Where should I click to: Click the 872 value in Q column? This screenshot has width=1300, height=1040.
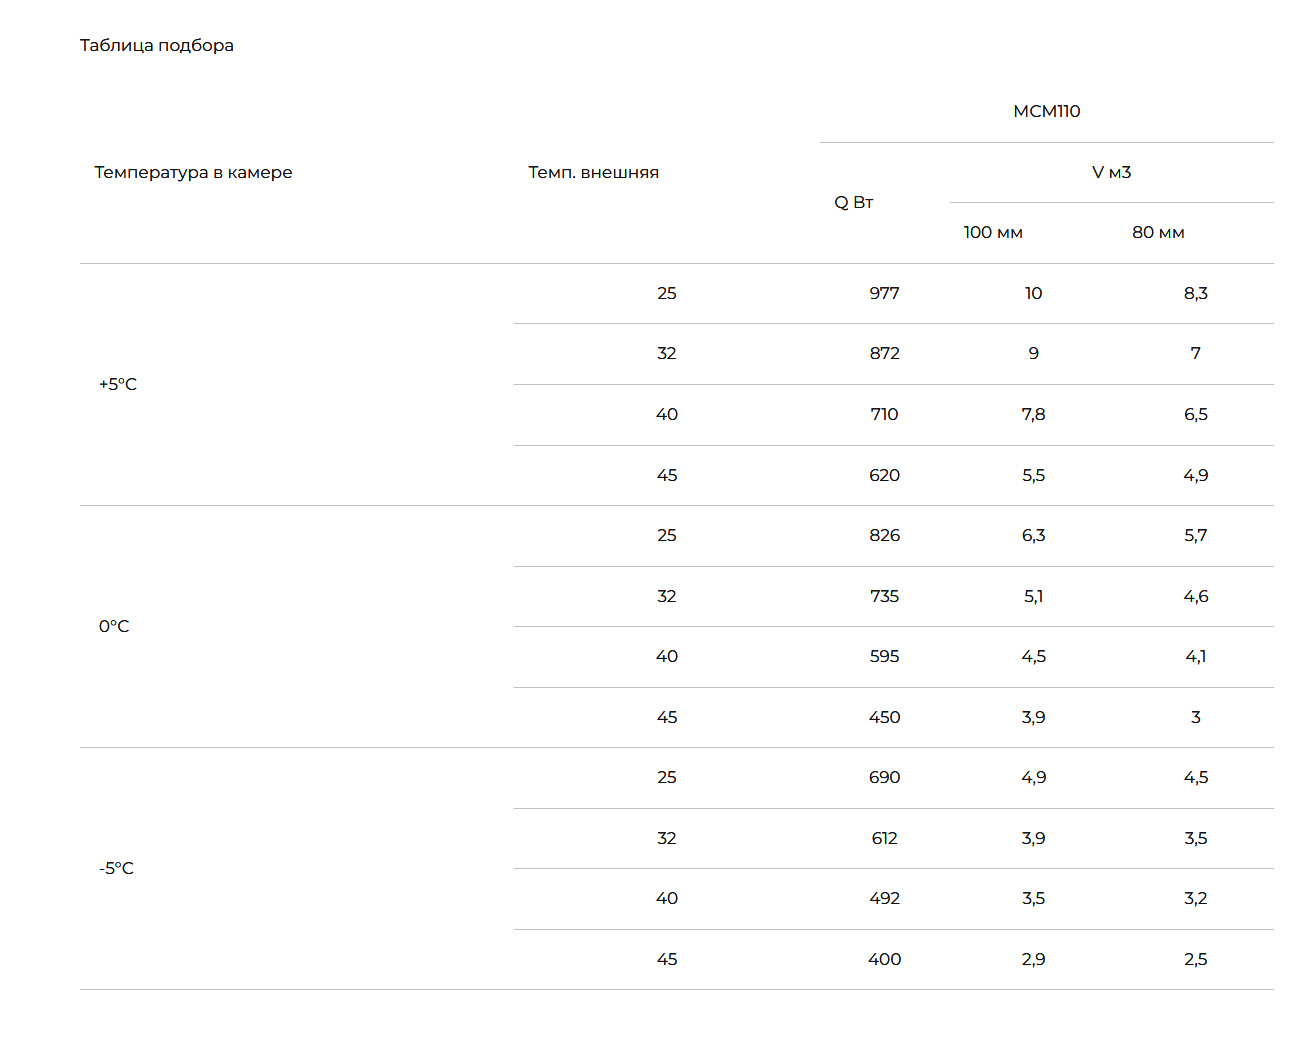click(884, 353)
